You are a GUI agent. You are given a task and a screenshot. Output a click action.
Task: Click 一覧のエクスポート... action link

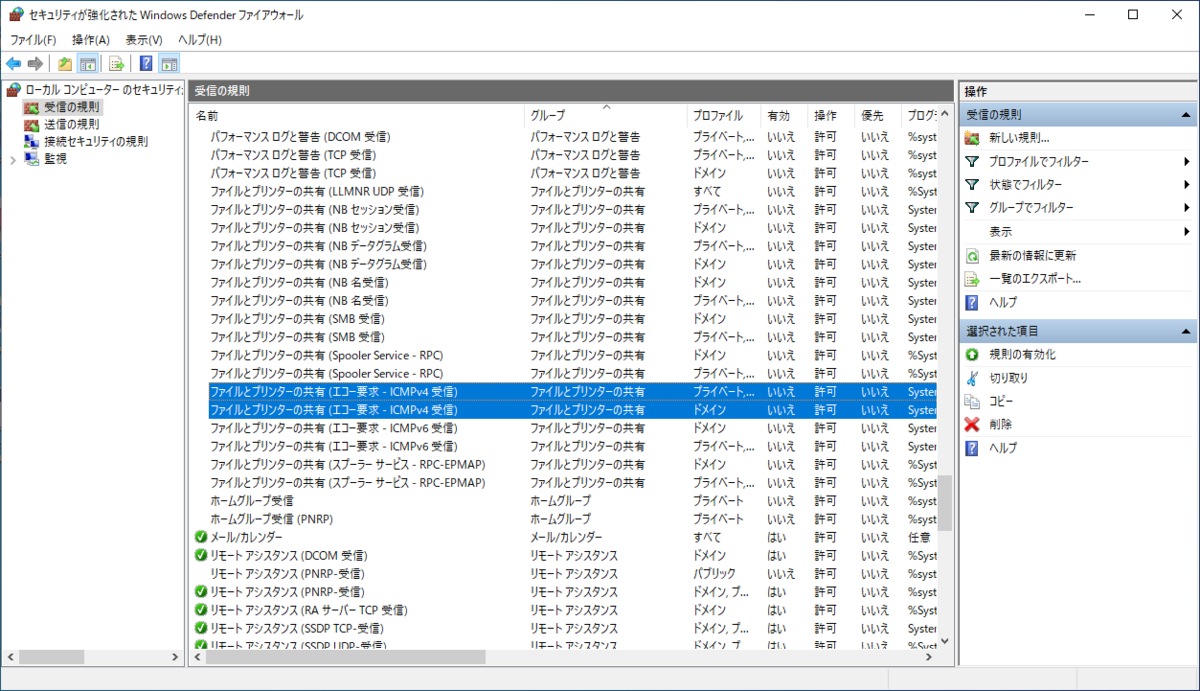click(x=1035, y=278)
